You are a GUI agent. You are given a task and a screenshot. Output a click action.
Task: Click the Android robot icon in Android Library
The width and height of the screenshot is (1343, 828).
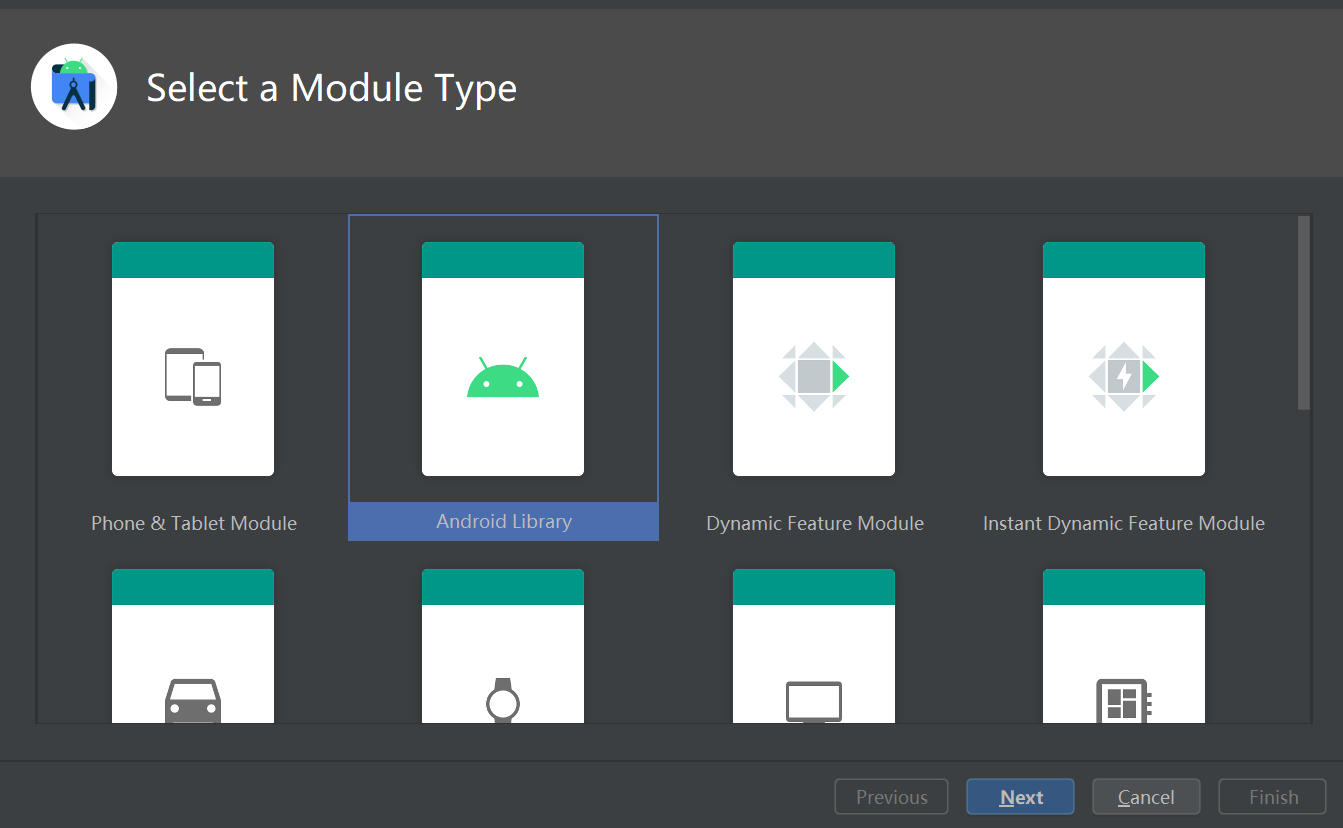click(x=503, y=377)
